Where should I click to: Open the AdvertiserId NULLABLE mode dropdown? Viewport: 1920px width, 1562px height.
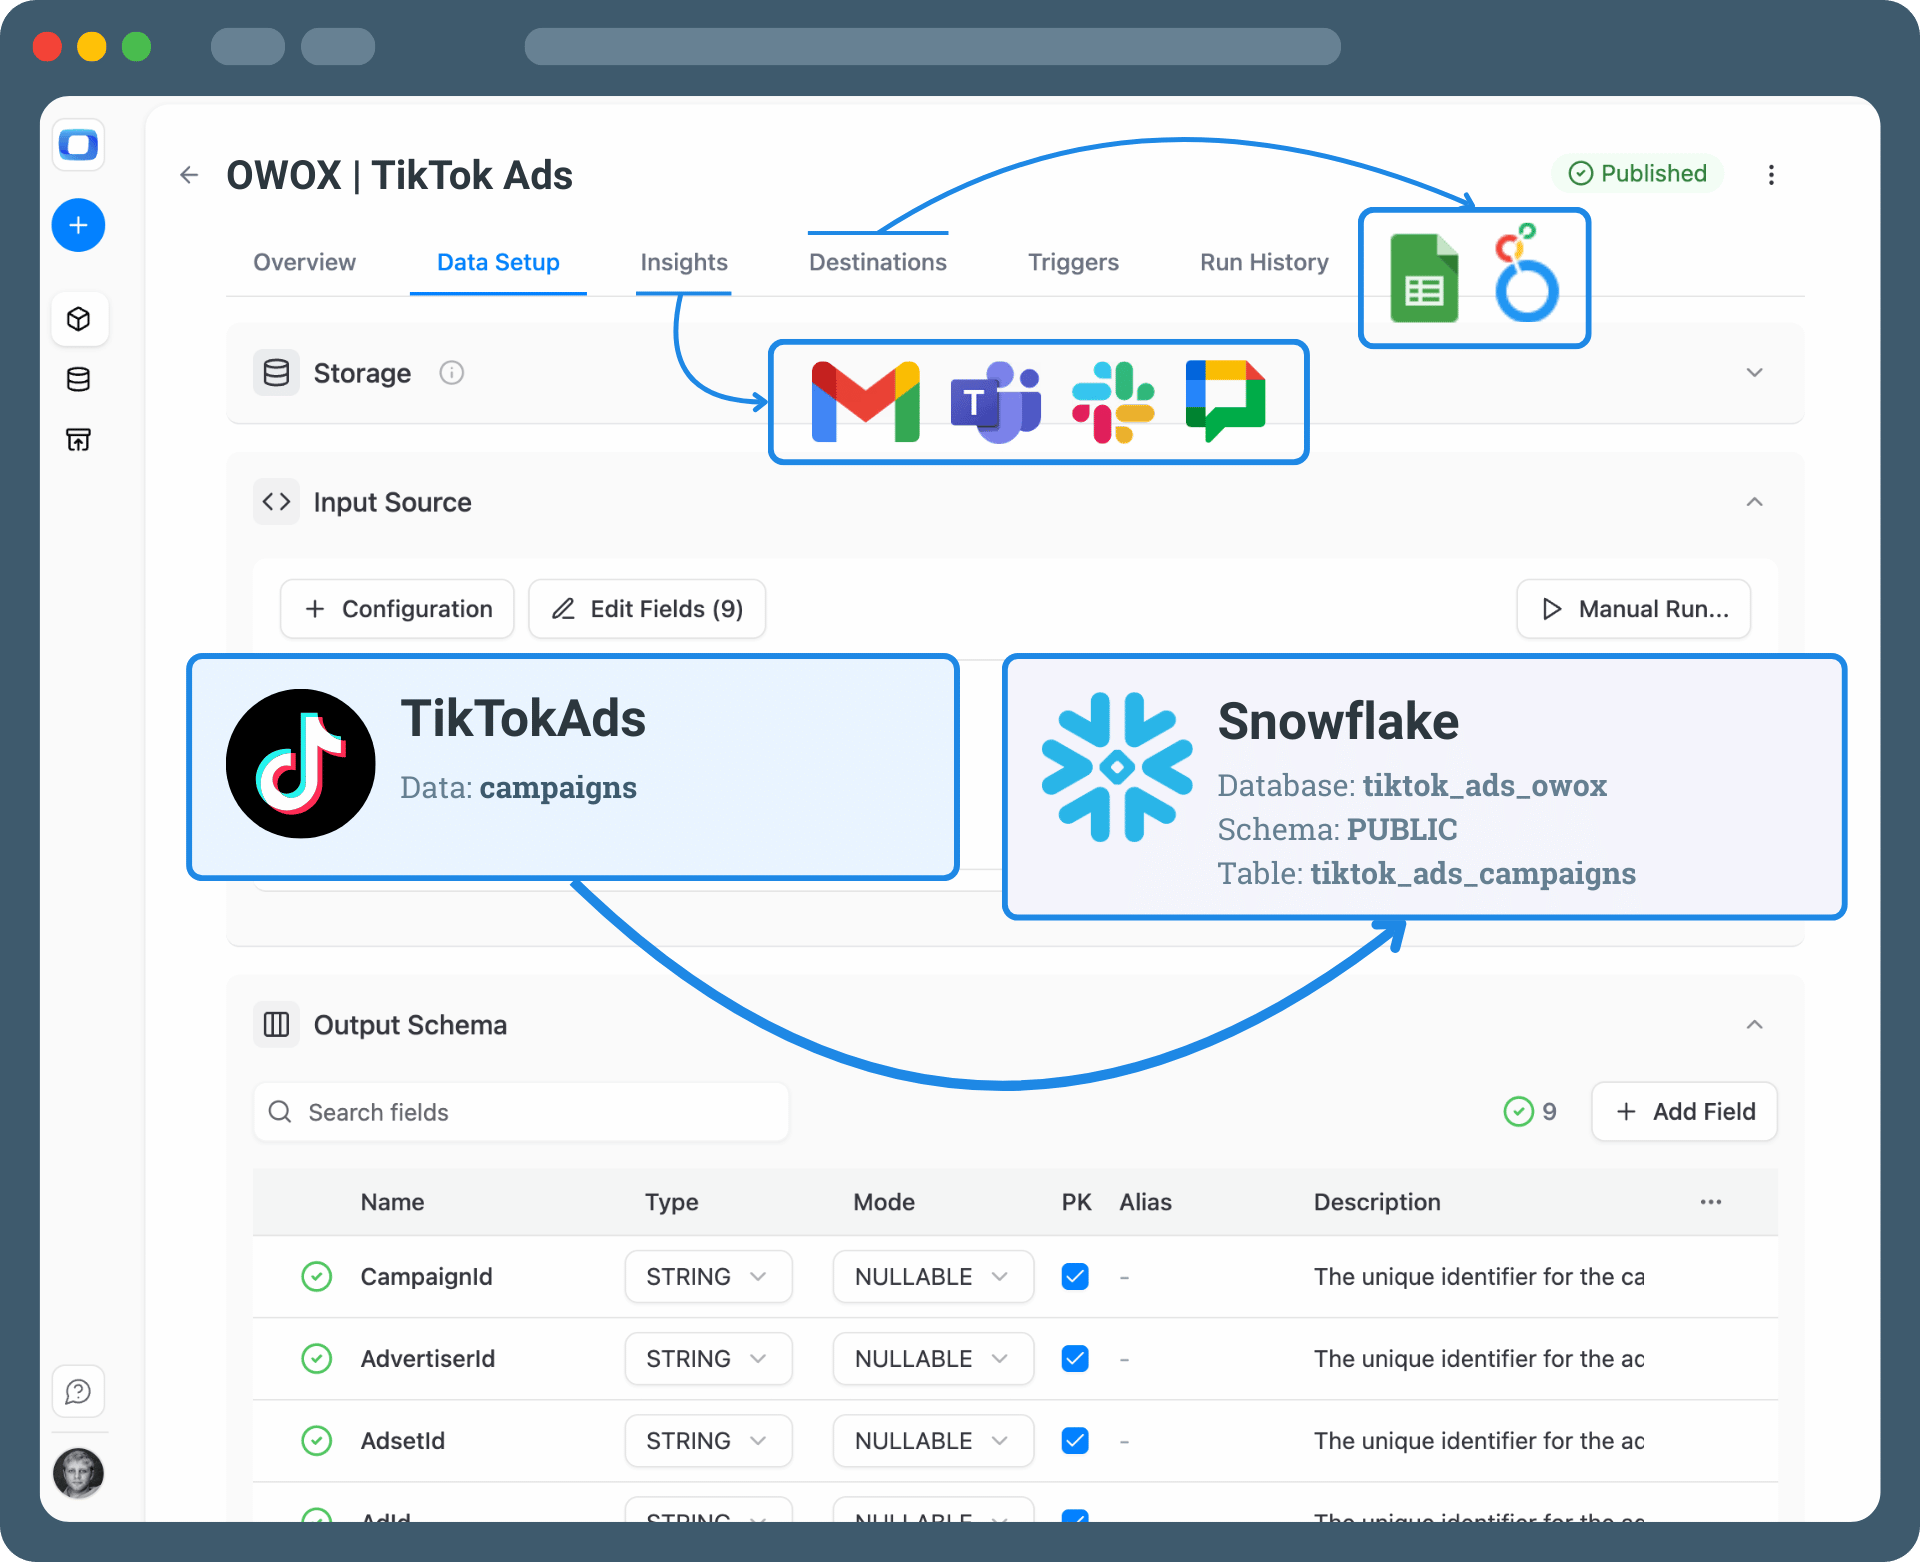coord(932,1359)
